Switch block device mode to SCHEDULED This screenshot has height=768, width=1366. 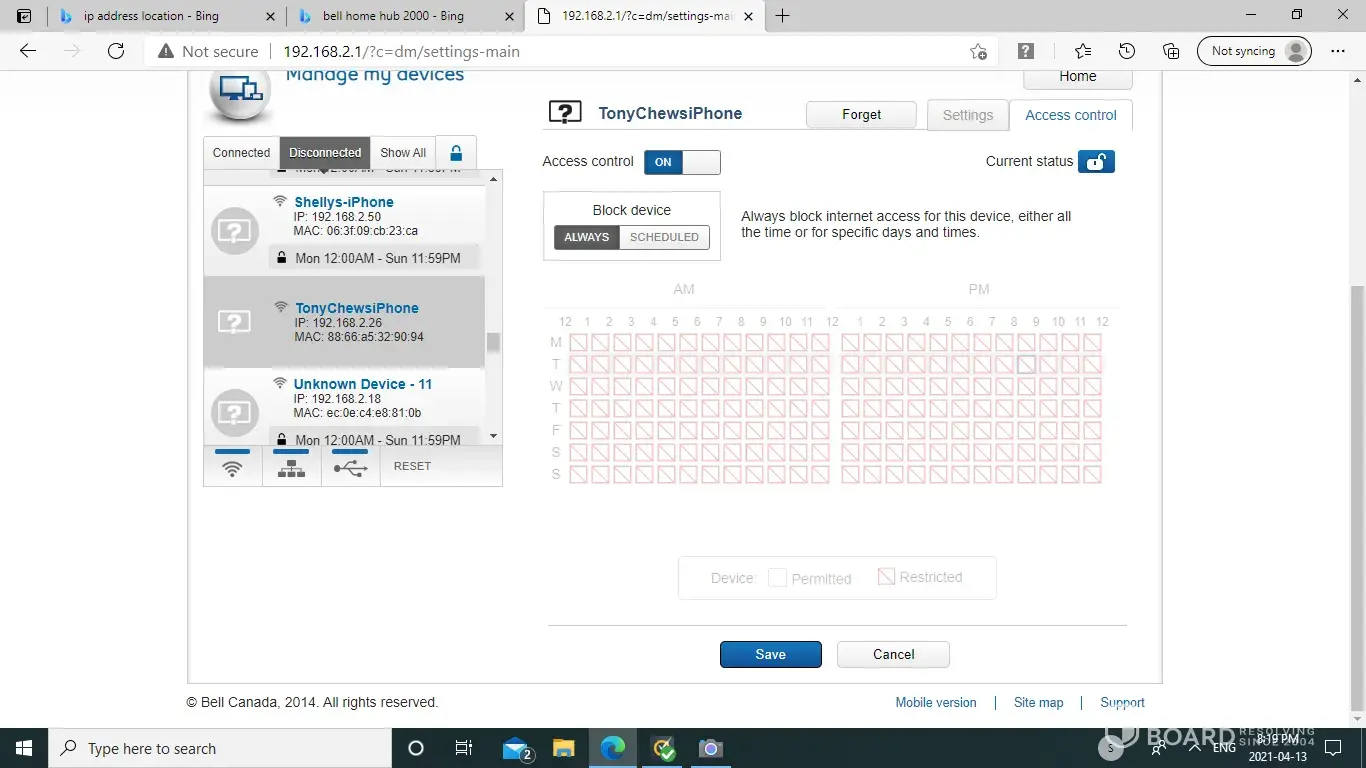pos(664,237)
